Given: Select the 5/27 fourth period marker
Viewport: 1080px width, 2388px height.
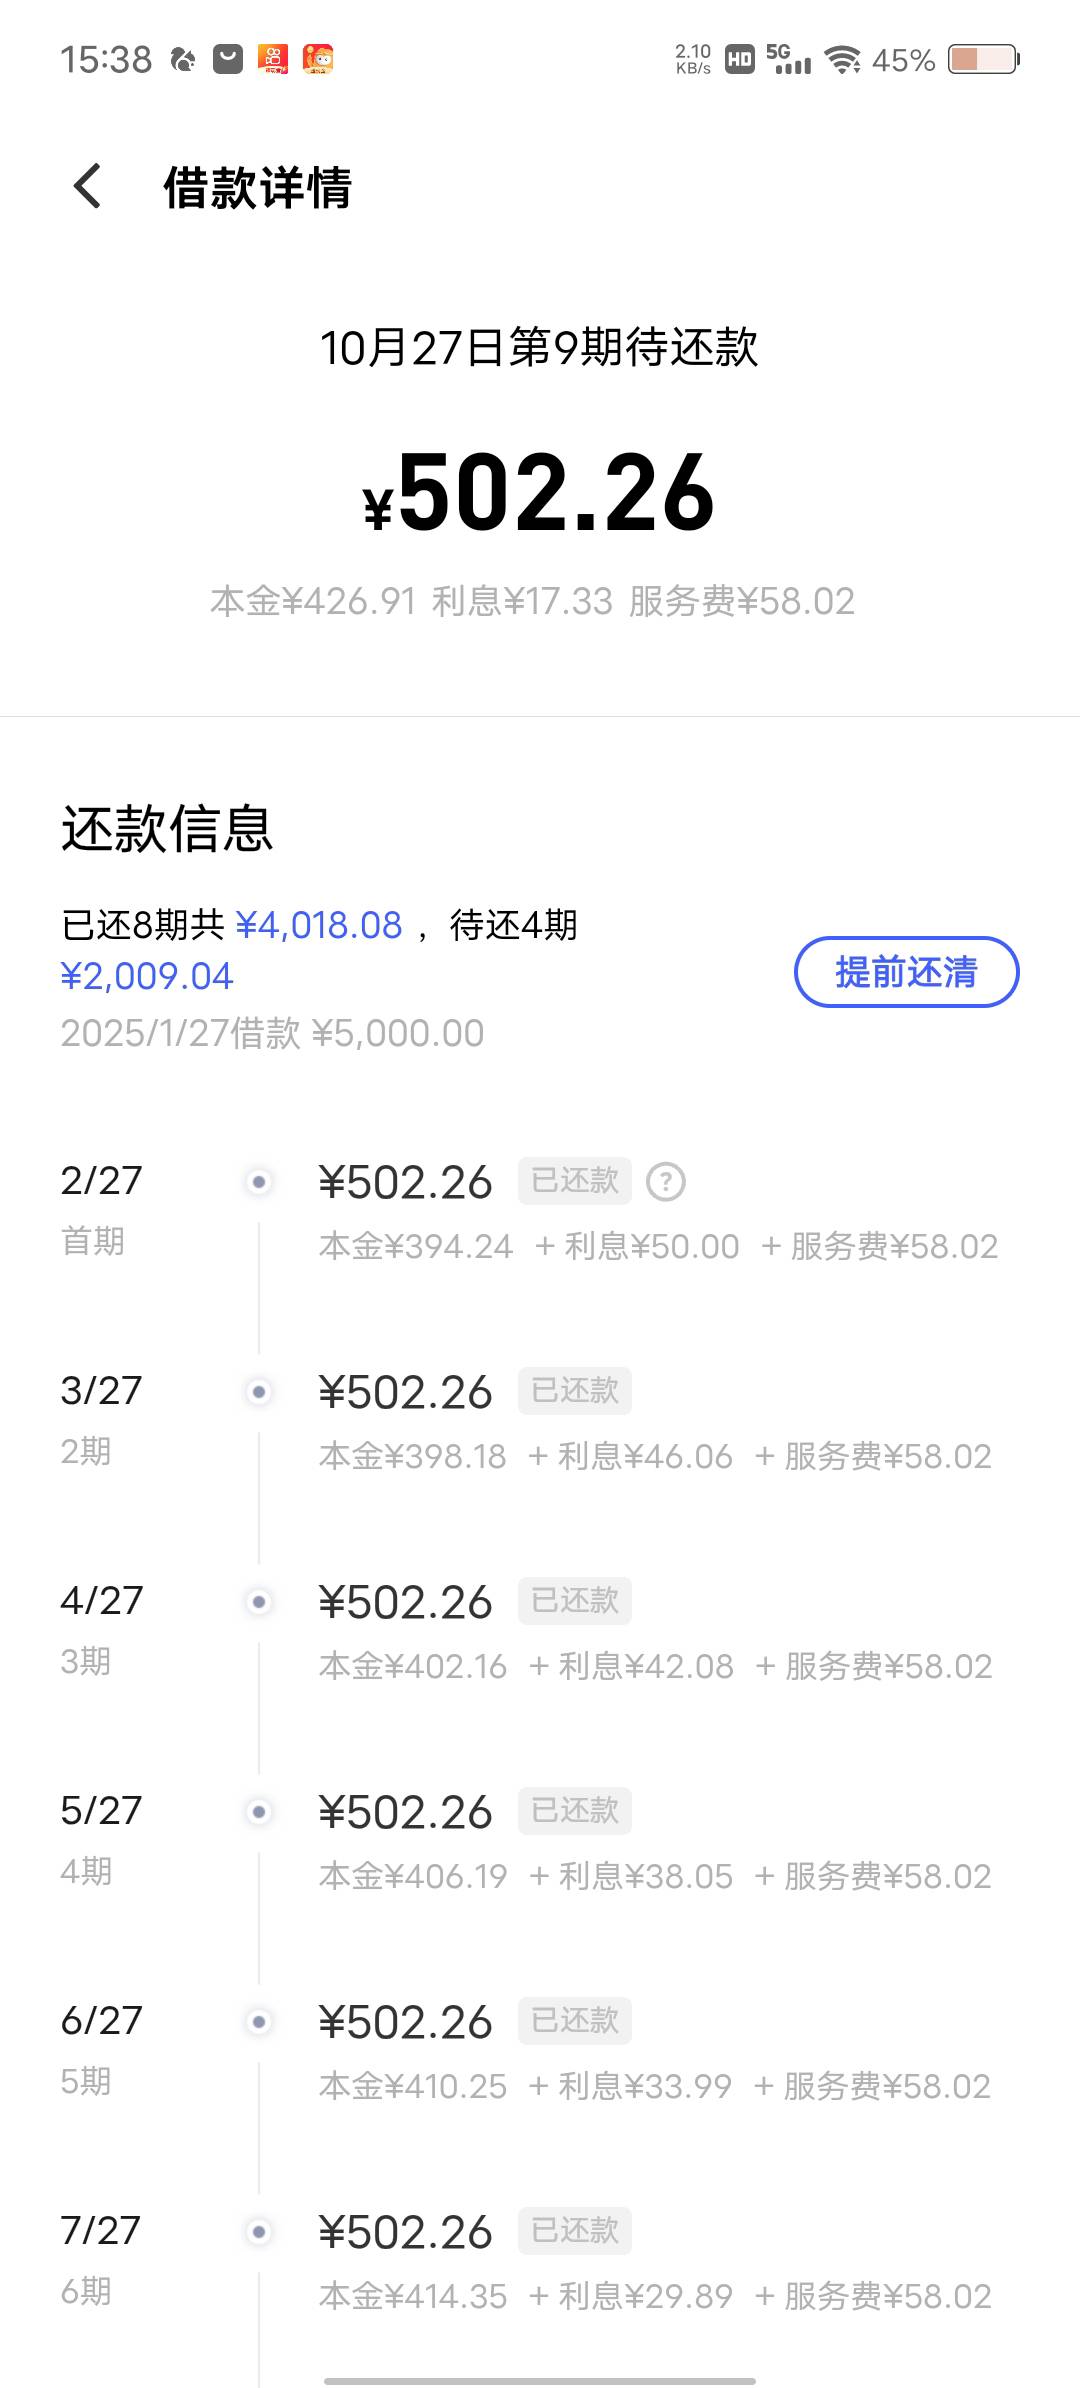Looking at the screenshot, I should coord(259,1812).
